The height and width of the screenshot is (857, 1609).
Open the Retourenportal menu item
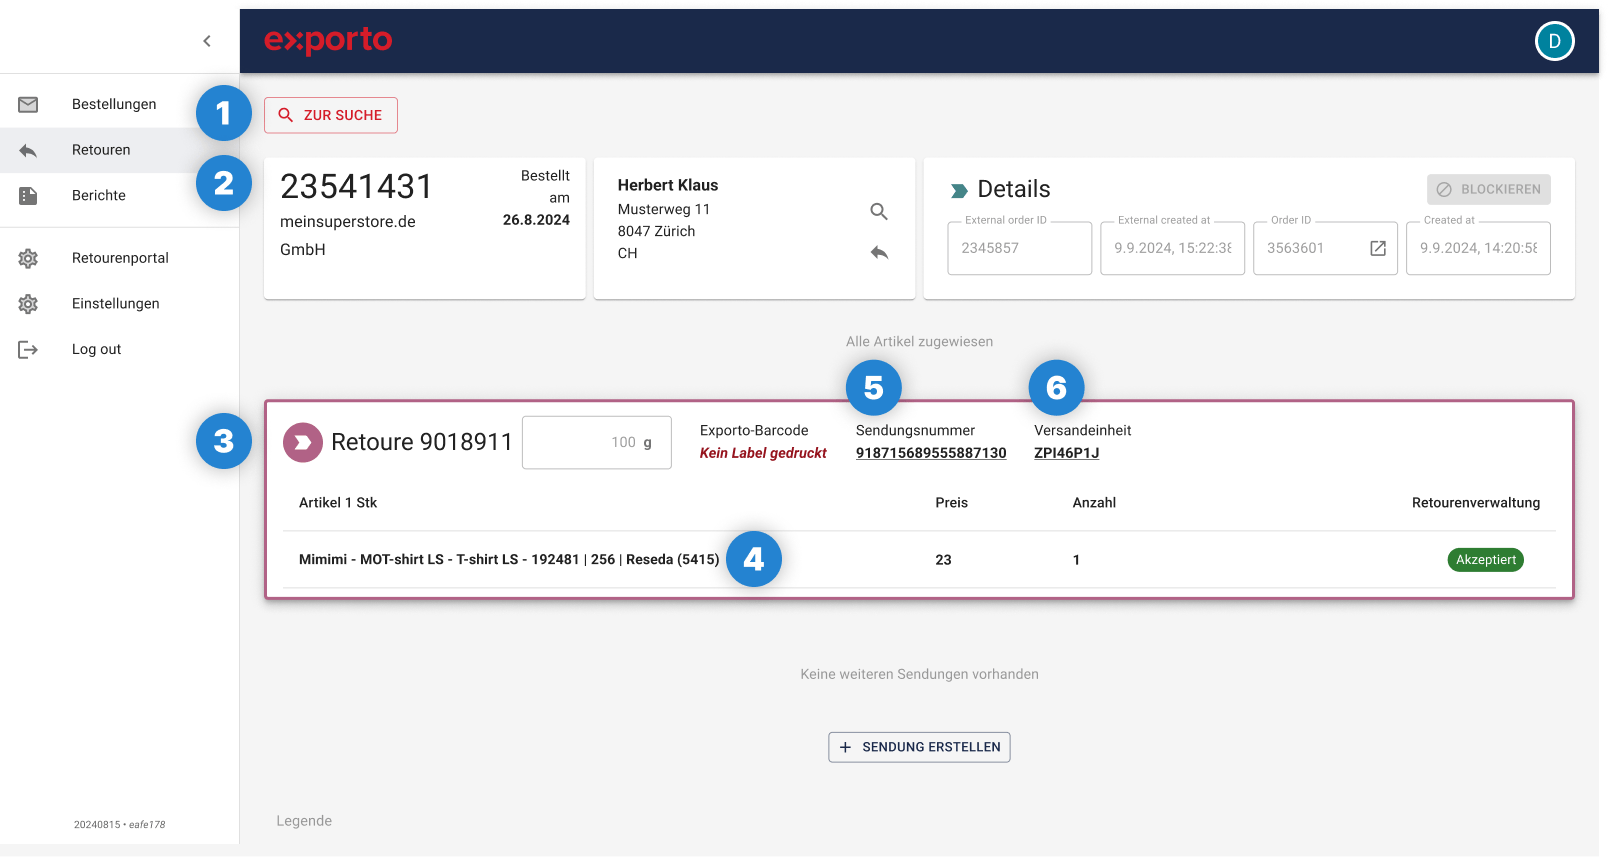coord(119,258)
